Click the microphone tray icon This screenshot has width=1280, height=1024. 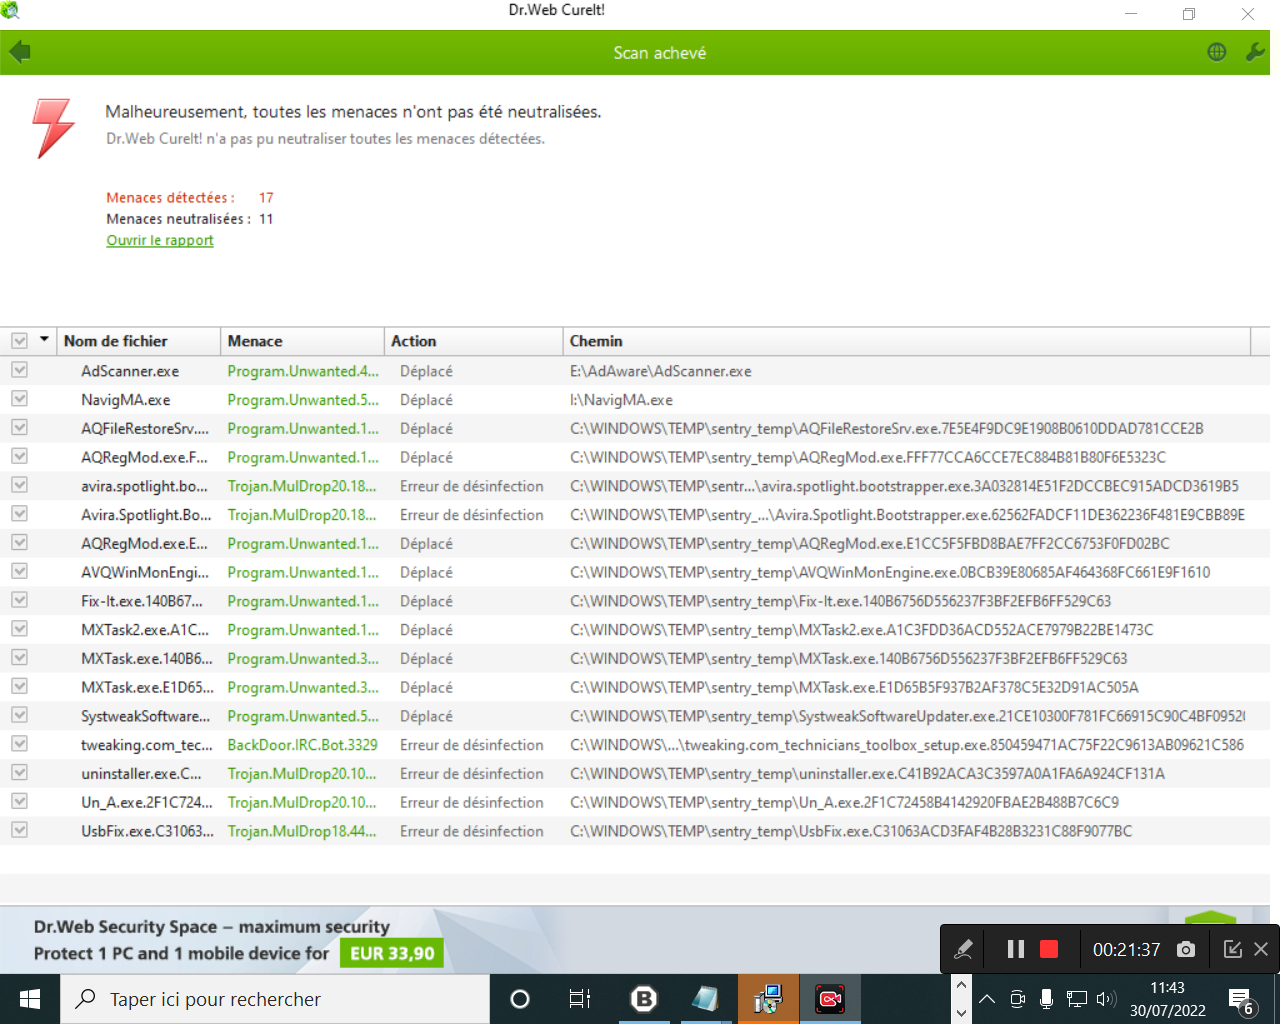(x=1046, y=999)
